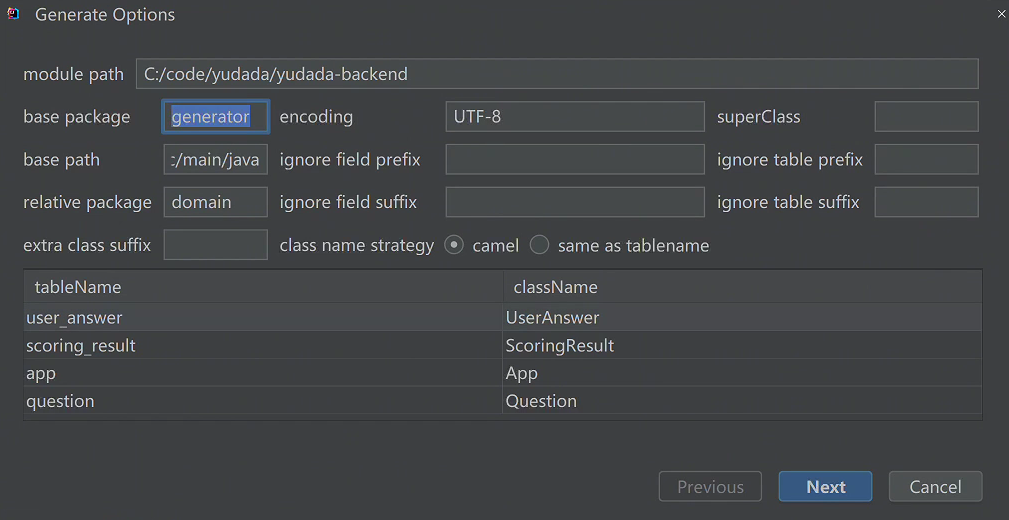Click the encoding UTF-8 field
This screenshot has width=1009, height=520.
pyautogui.click(x=575, y=116)
